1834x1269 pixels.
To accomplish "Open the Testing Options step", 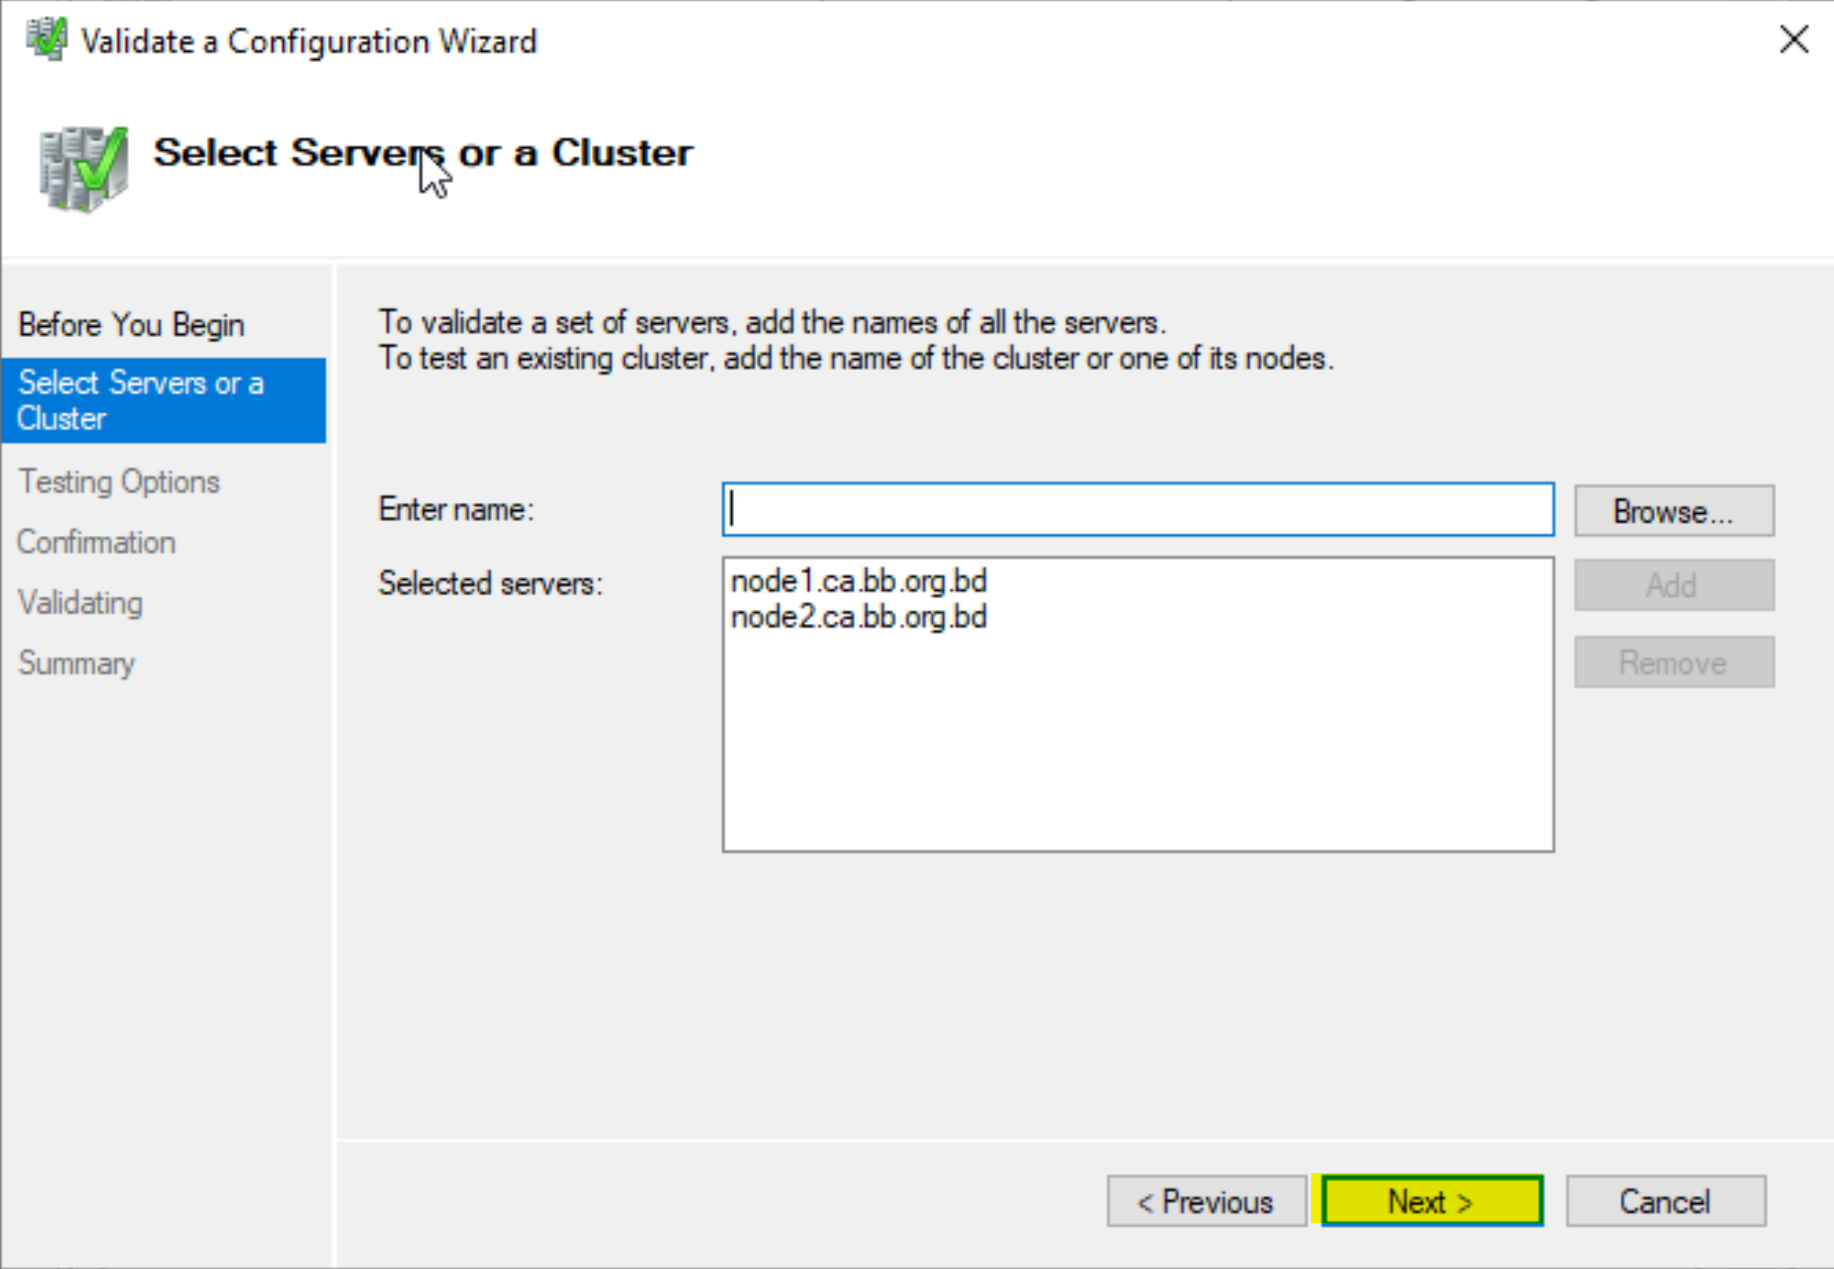I will (x=119, y=482).
